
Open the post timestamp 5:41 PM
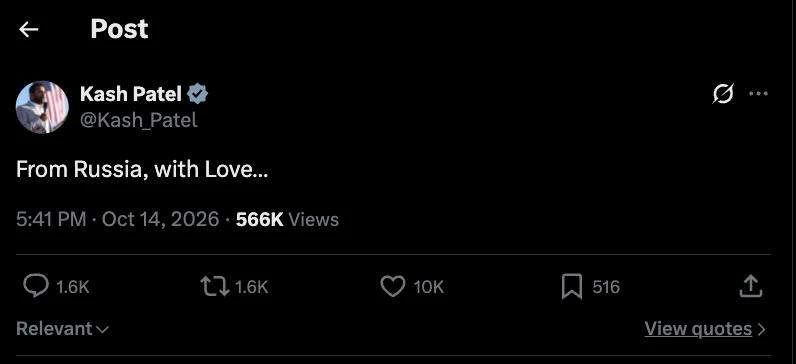tap(51, 219)
